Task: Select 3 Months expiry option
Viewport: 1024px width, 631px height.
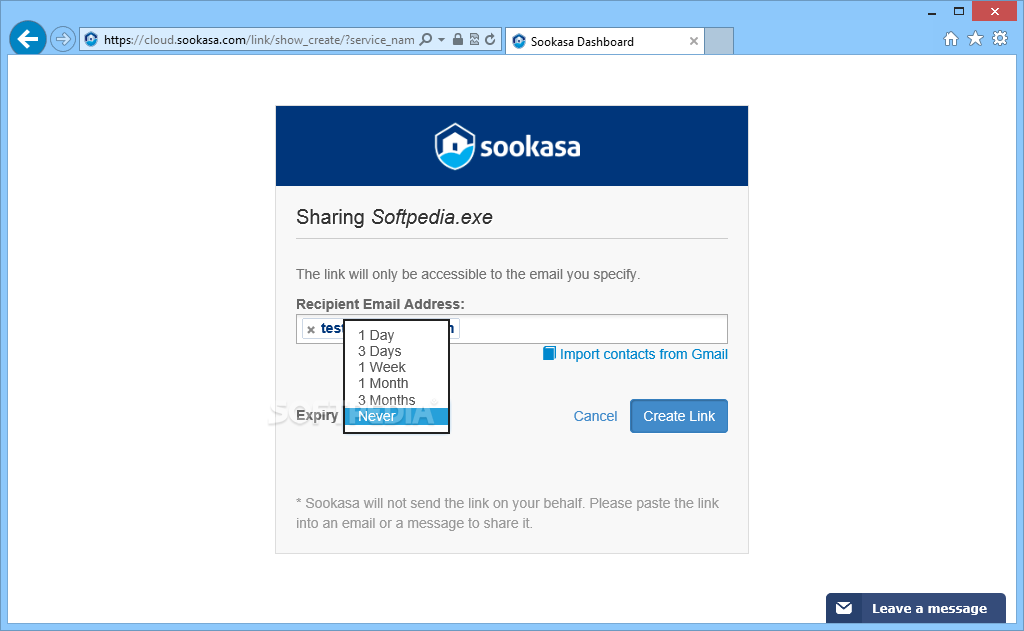Action: coord(396,400)
